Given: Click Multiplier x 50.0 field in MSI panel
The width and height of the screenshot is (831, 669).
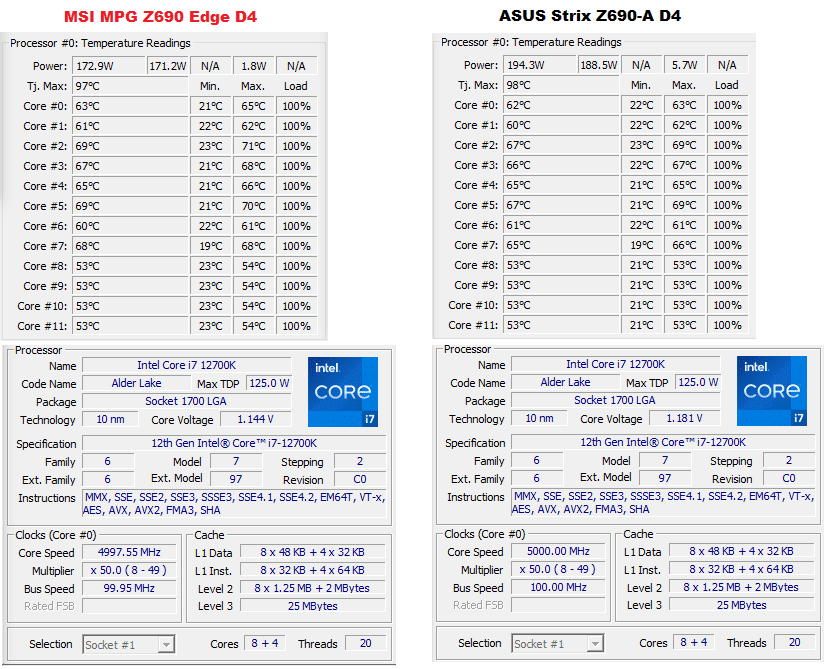Looking at the screenshot, I should [x=129, y=570].
